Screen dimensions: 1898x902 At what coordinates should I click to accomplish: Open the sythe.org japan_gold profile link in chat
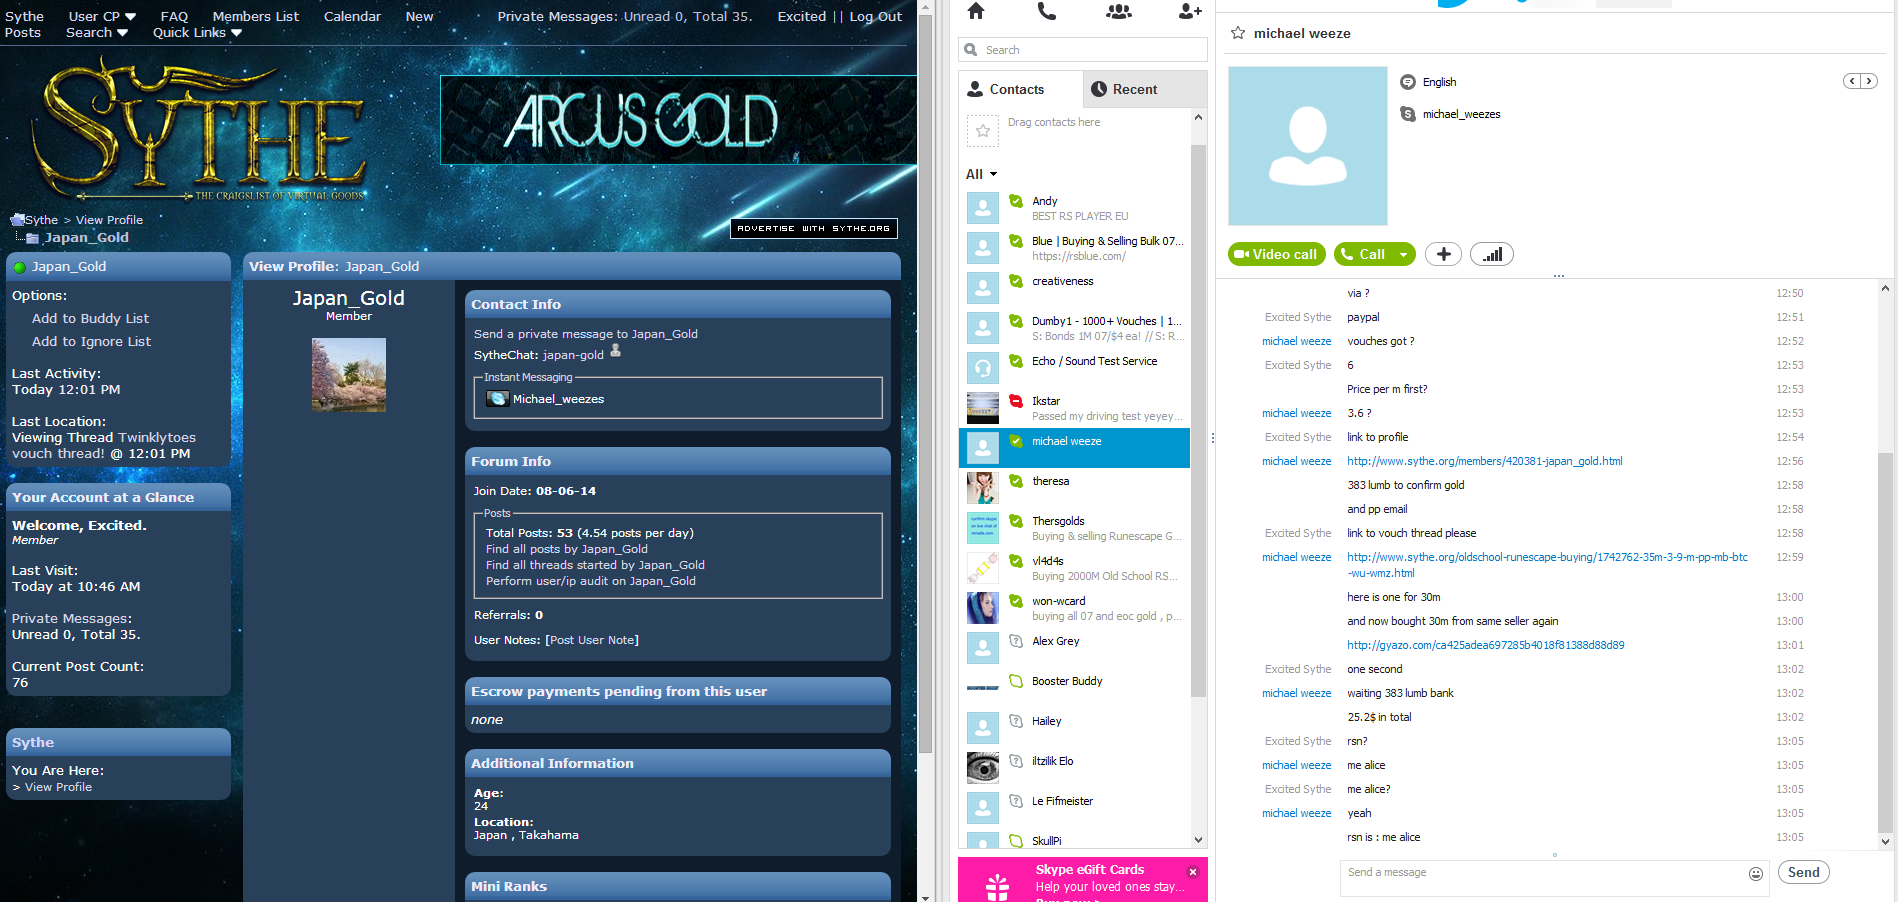click(x=1484, y=461)
